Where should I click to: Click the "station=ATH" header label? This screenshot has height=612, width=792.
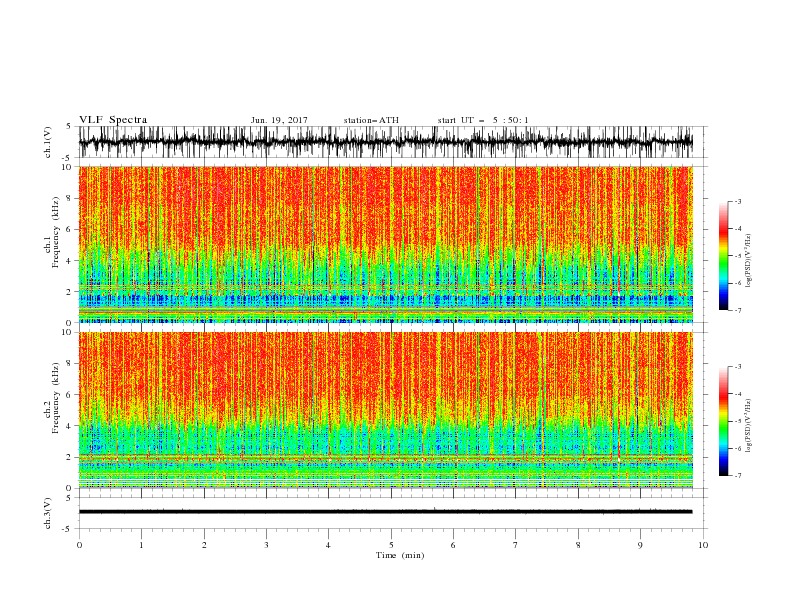[x=371, y=120]
